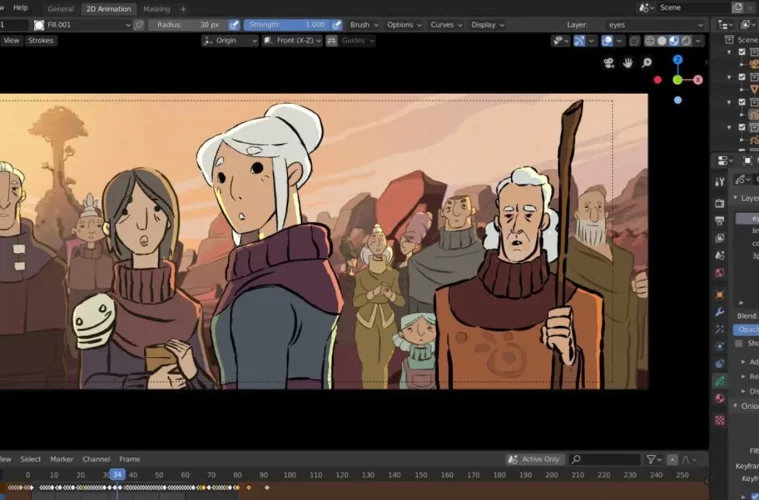
Task: Open shading options dropdown arrow
Action: (x=698, y=41)
